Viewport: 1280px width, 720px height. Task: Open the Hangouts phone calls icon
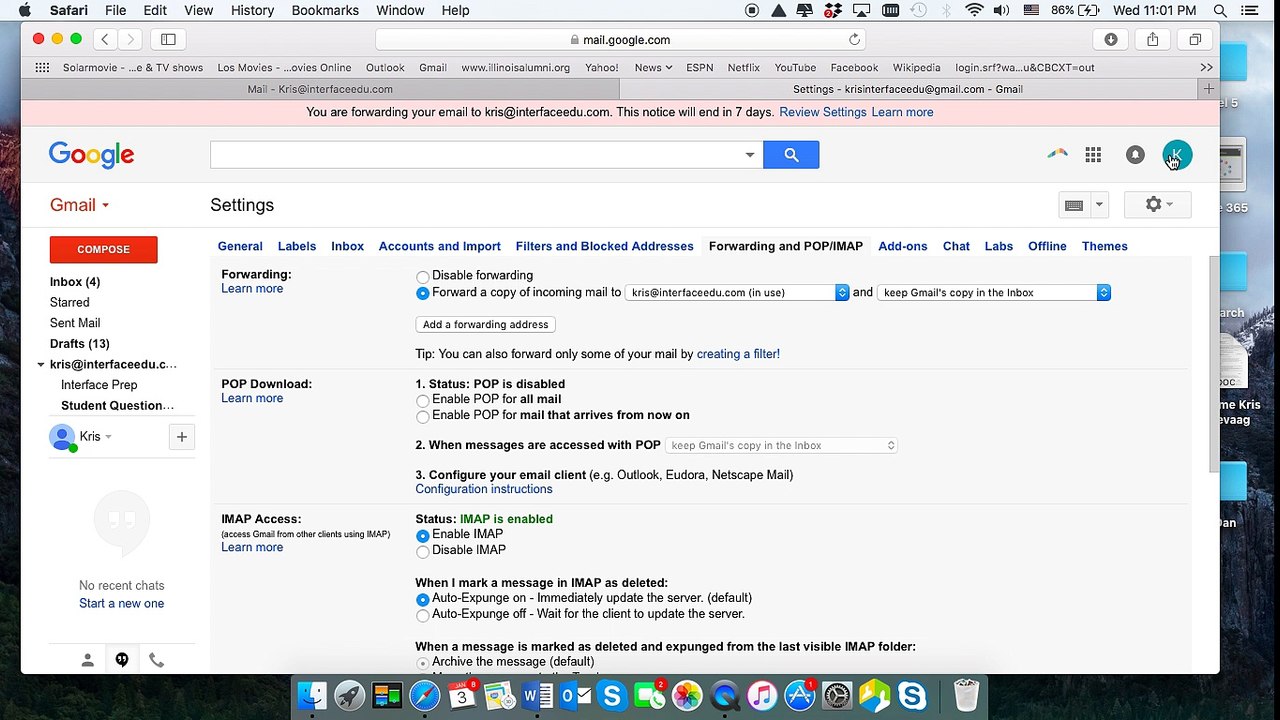[156, 660]
